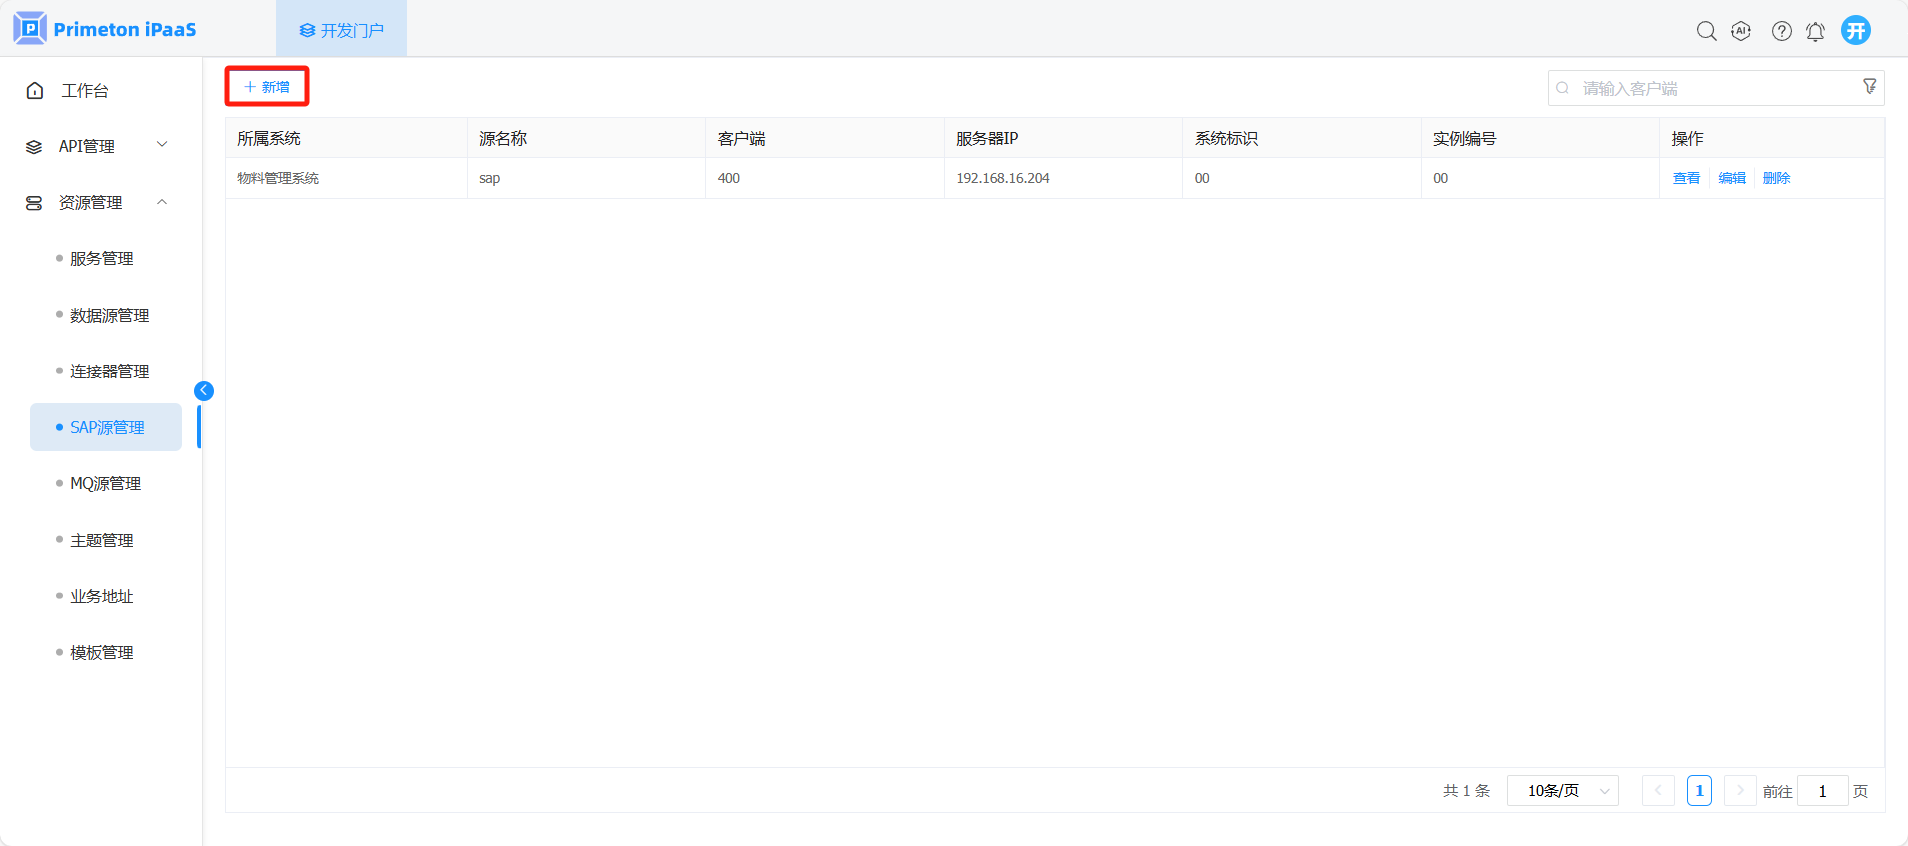Screen dimensions: 1908x846
Task: Collapse sidebar with blue arrow button
Action: pos(204,391)
